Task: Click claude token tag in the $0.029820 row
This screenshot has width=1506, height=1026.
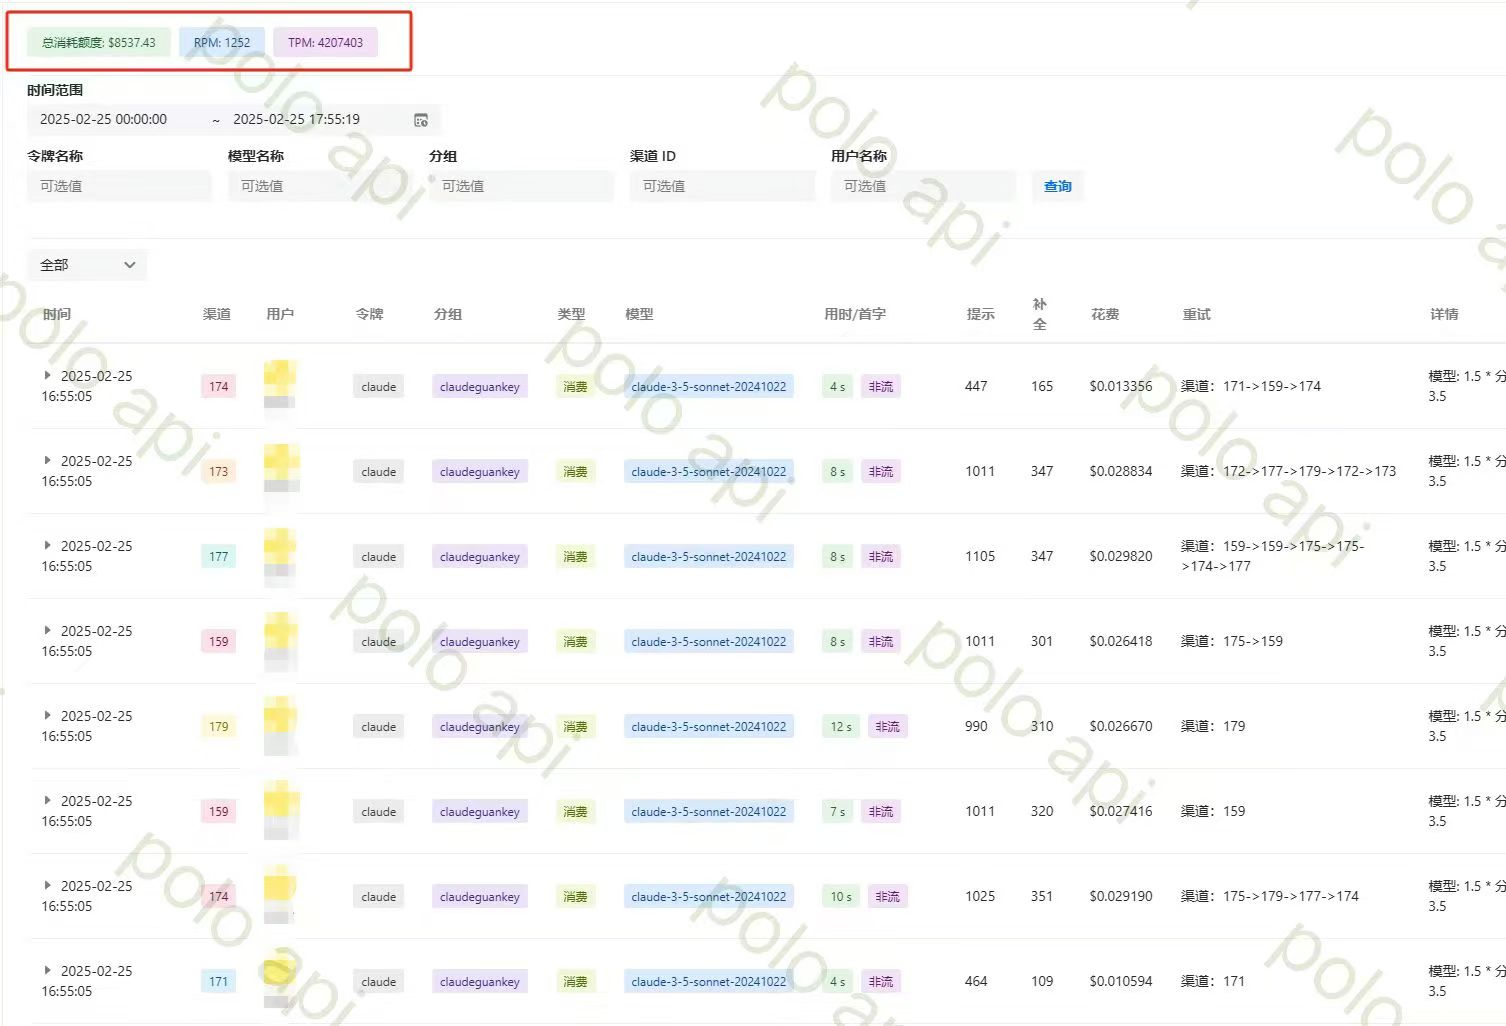Action: click(379, 557)
